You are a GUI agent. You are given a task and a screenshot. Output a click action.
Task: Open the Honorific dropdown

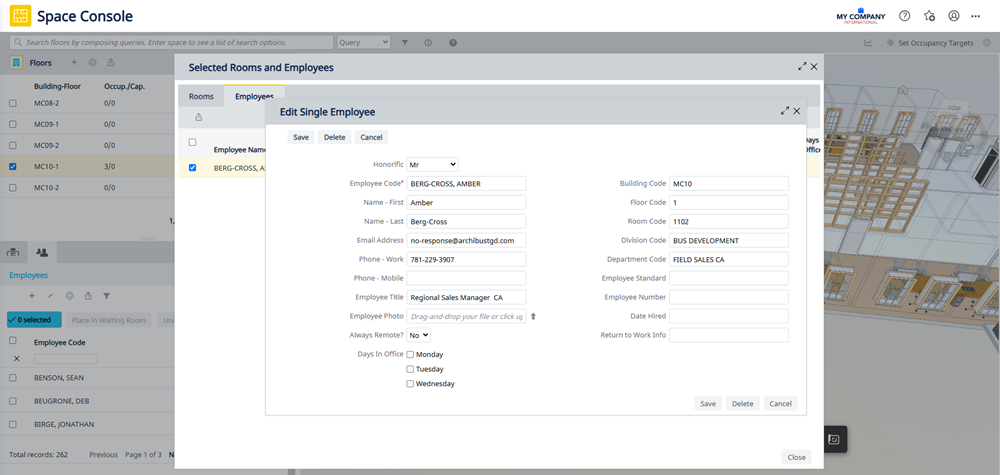coord(432,164)
